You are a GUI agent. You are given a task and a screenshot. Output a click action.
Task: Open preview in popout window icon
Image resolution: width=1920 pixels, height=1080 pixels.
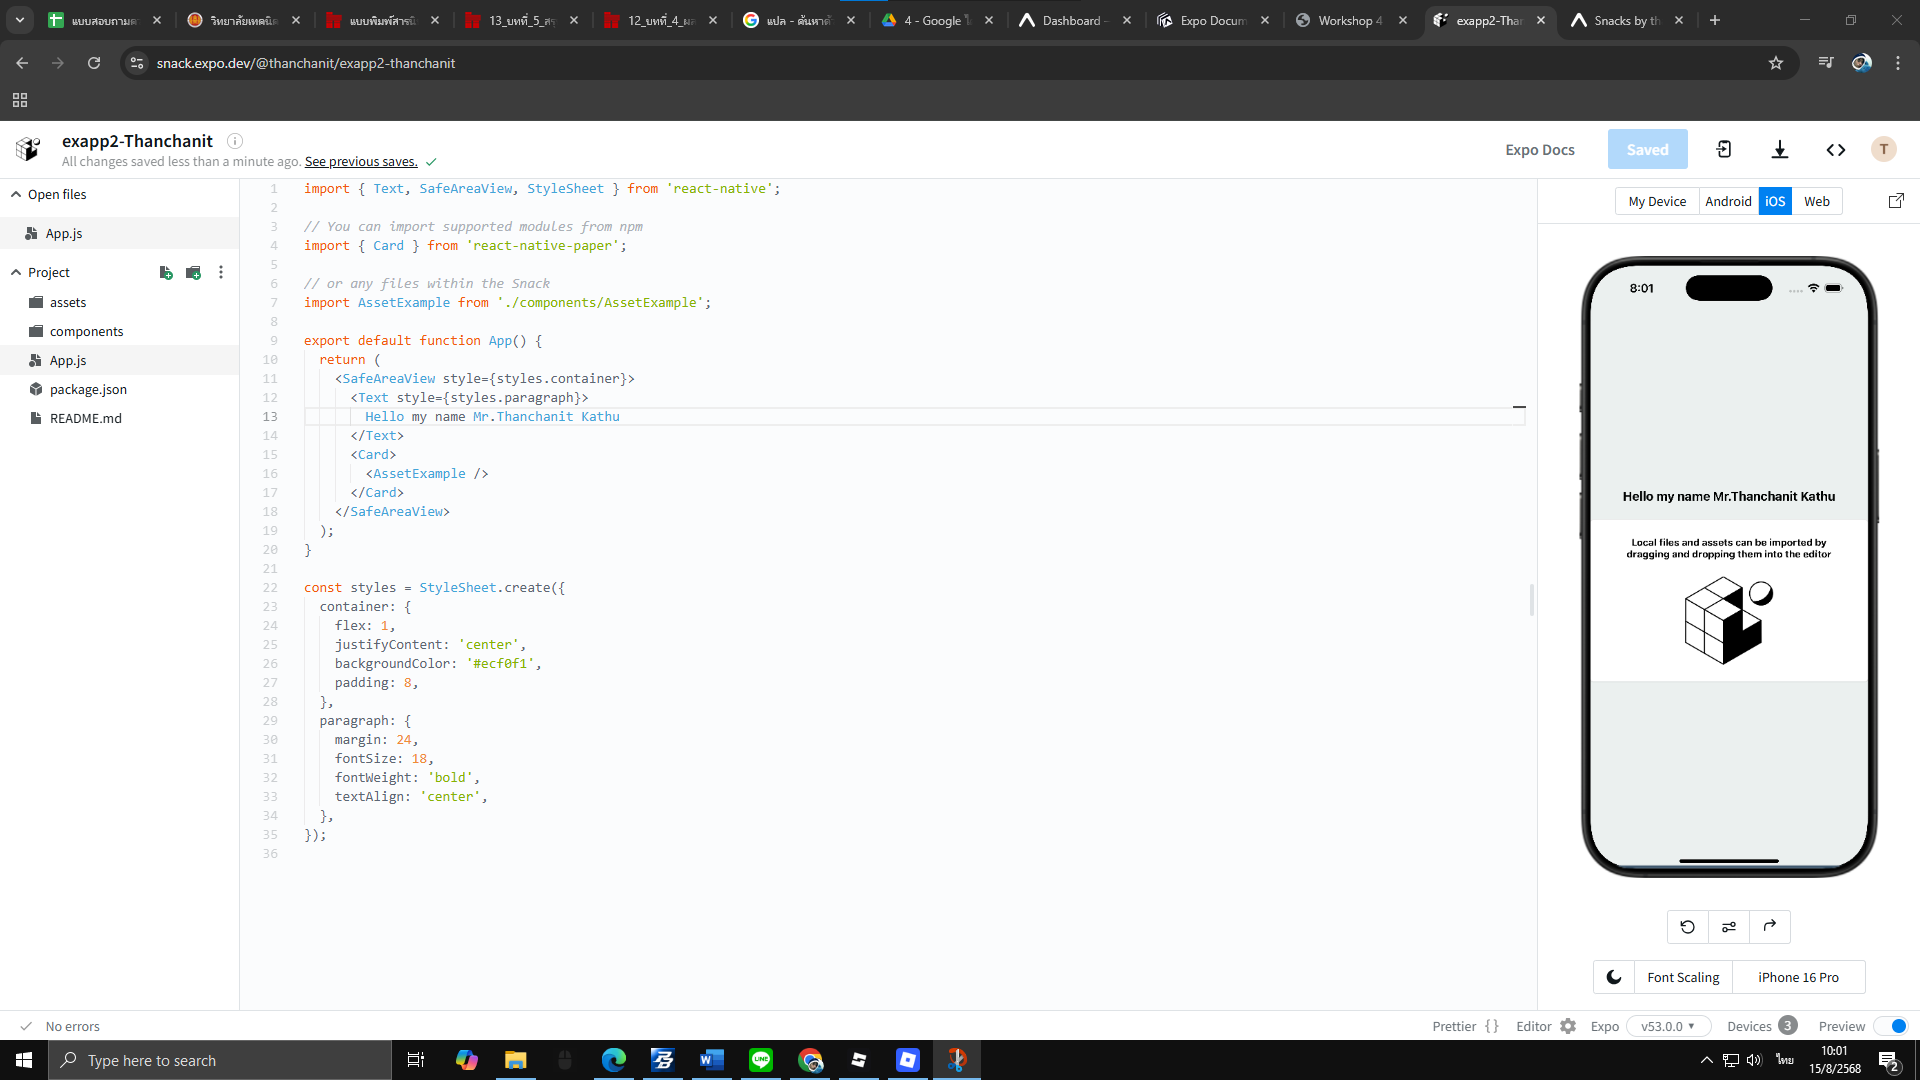click(1896, 201)
